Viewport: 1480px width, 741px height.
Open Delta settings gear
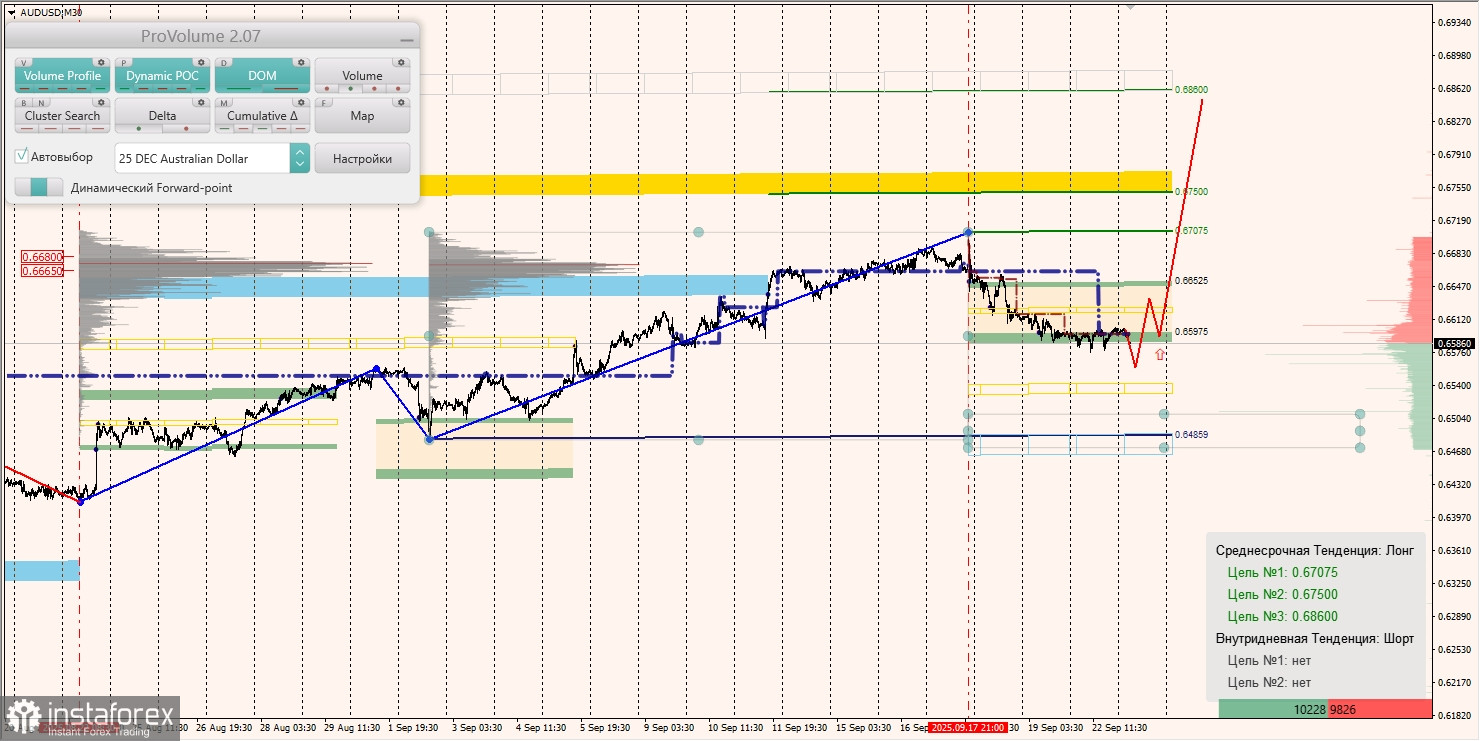coord(200,102)
